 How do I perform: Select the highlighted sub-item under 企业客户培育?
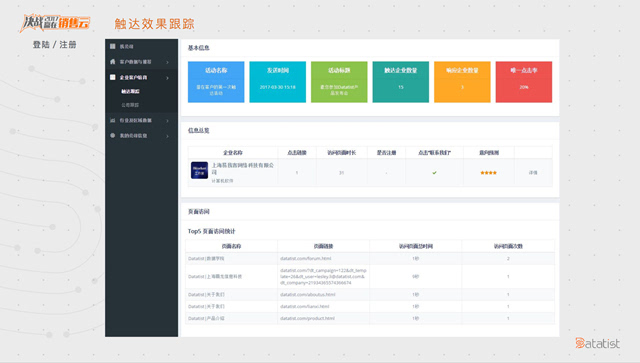[130, 91]
